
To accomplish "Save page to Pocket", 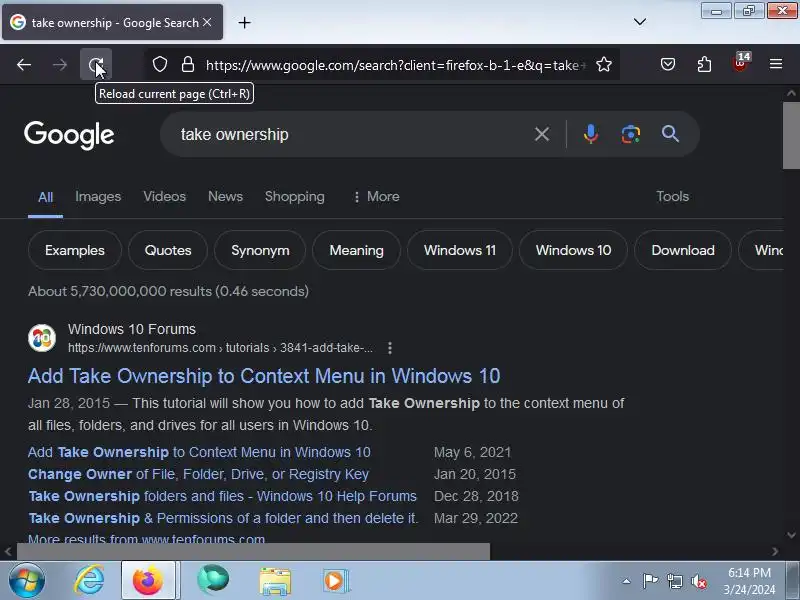I will coord(668,64).
